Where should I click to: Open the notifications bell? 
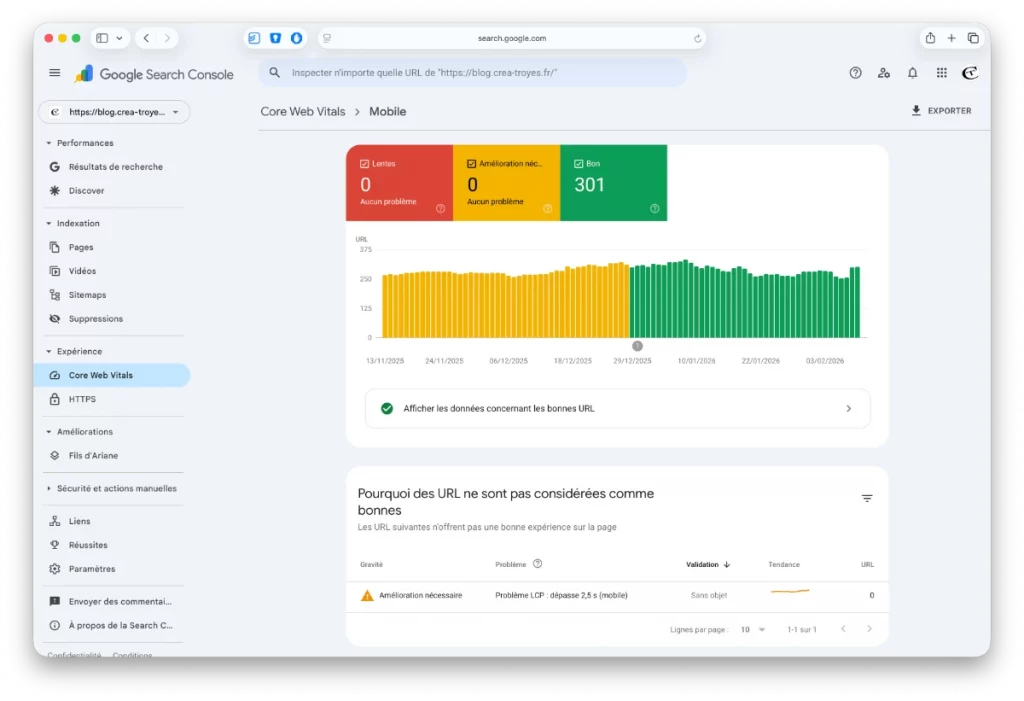pos(912,73)
